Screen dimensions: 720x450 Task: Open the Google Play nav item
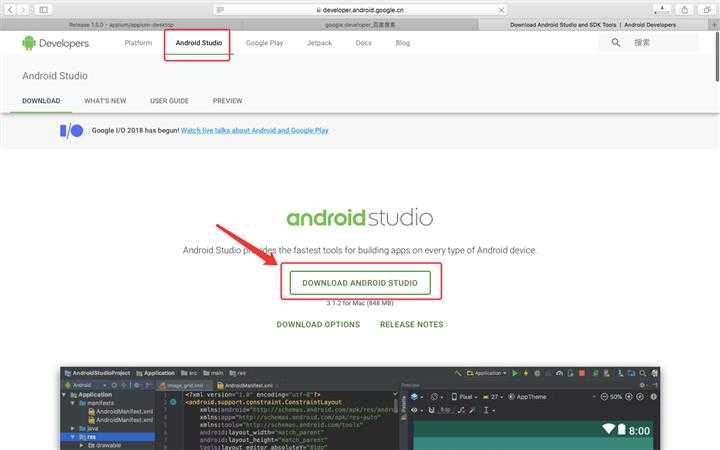[264, 43]
